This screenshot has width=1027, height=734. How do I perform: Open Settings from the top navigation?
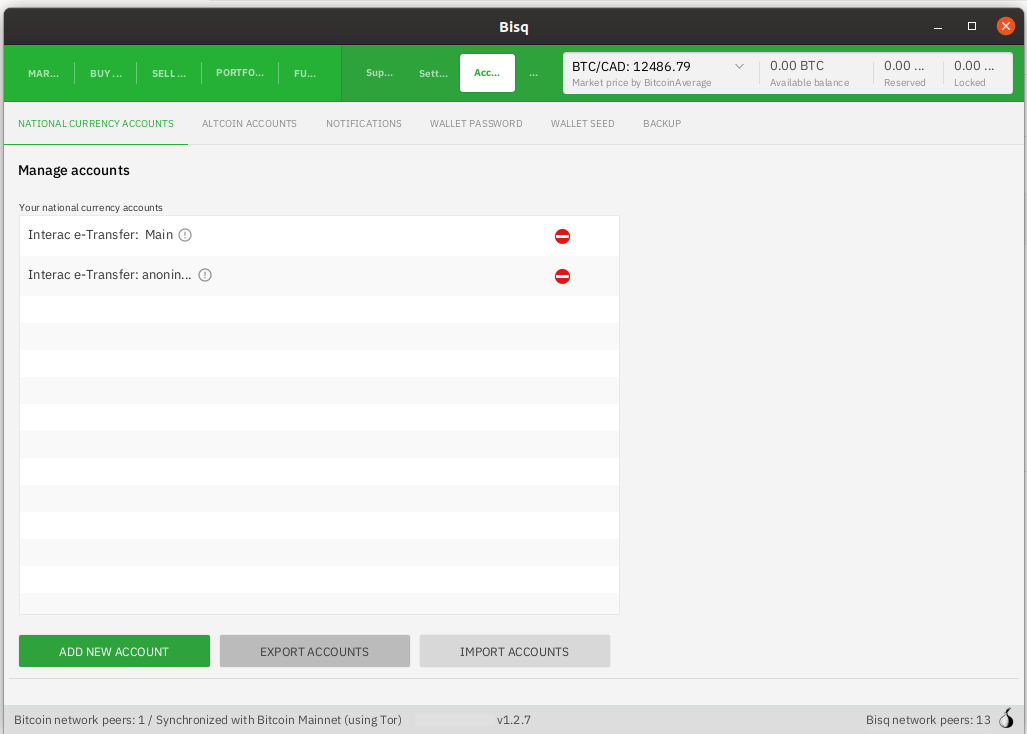click(x=433, y=73)
